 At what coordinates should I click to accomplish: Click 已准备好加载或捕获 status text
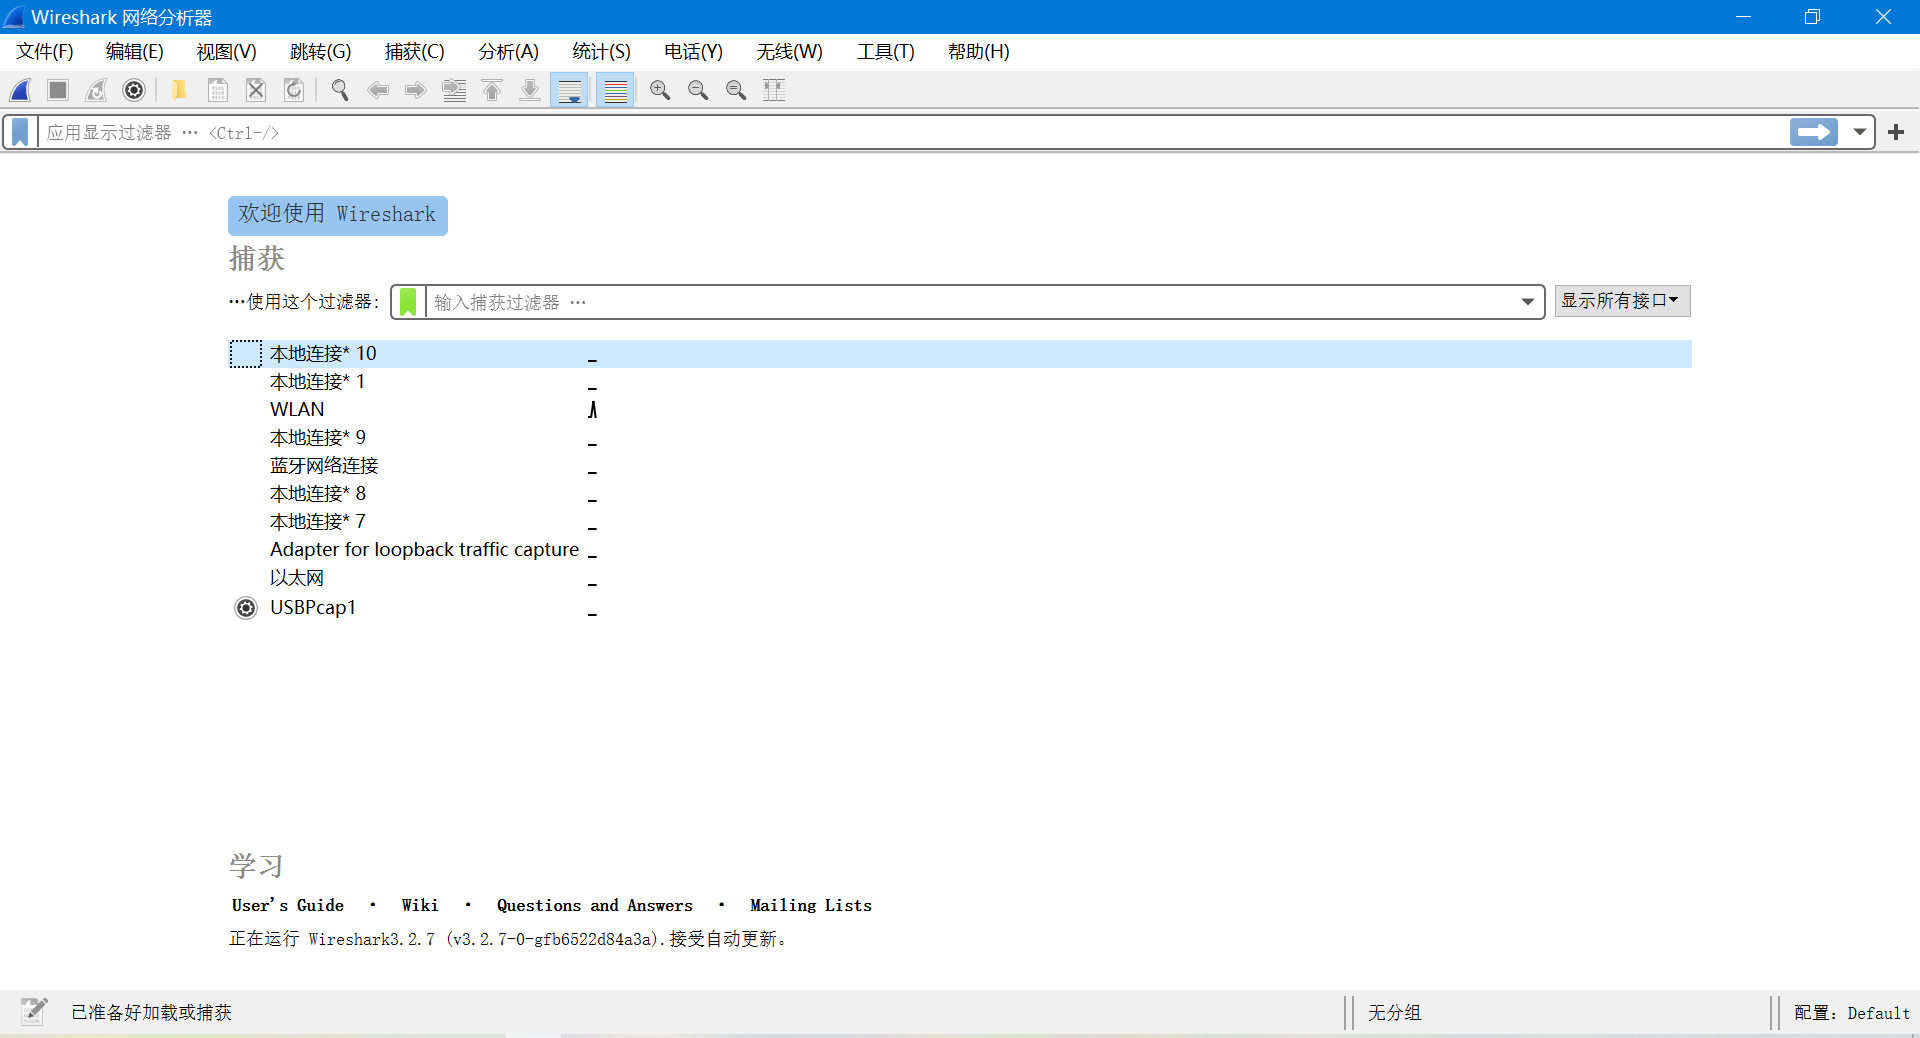pyautogui.click(x=151, y=1013)
